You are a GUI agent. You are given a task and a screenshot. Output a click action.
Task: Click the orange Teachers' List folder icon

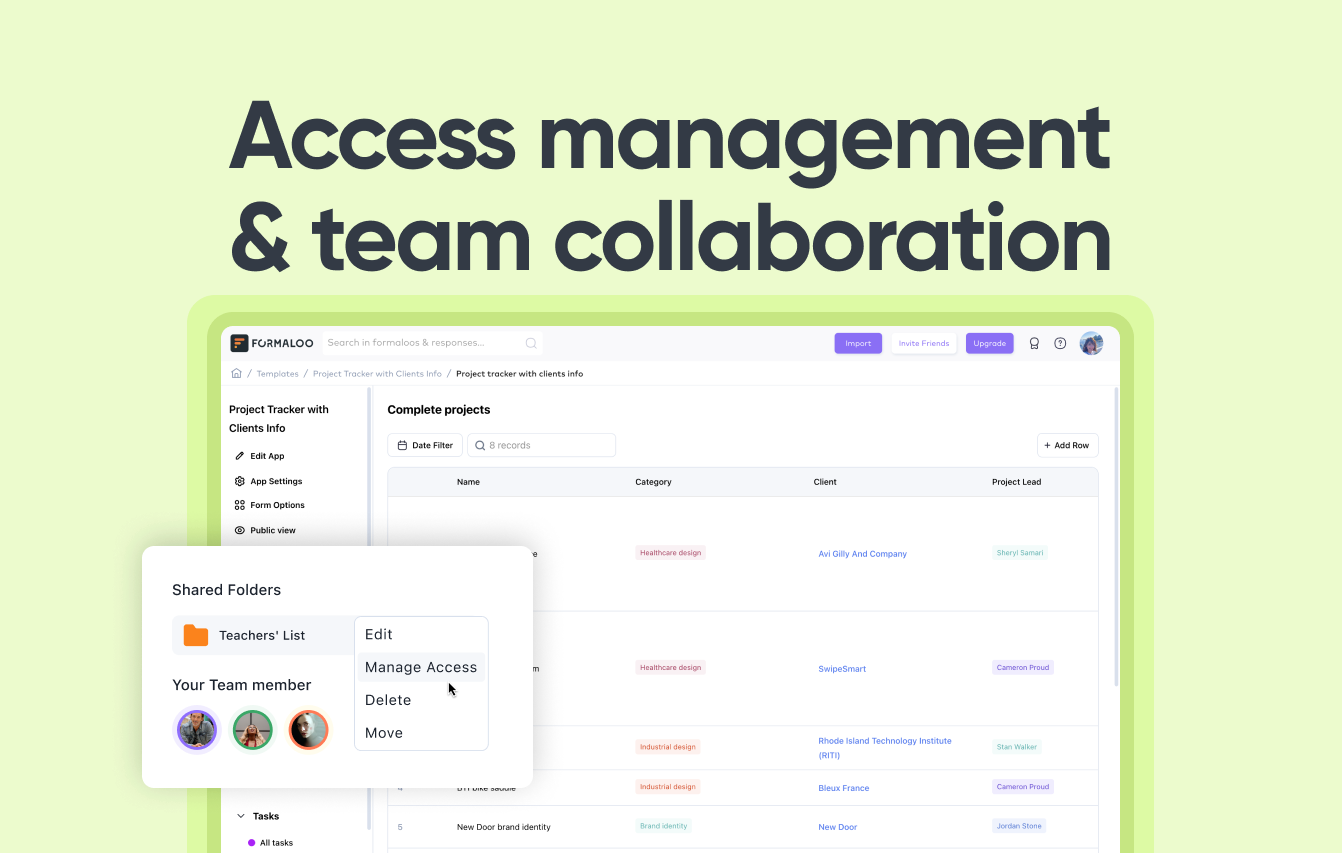pos(196,635)
